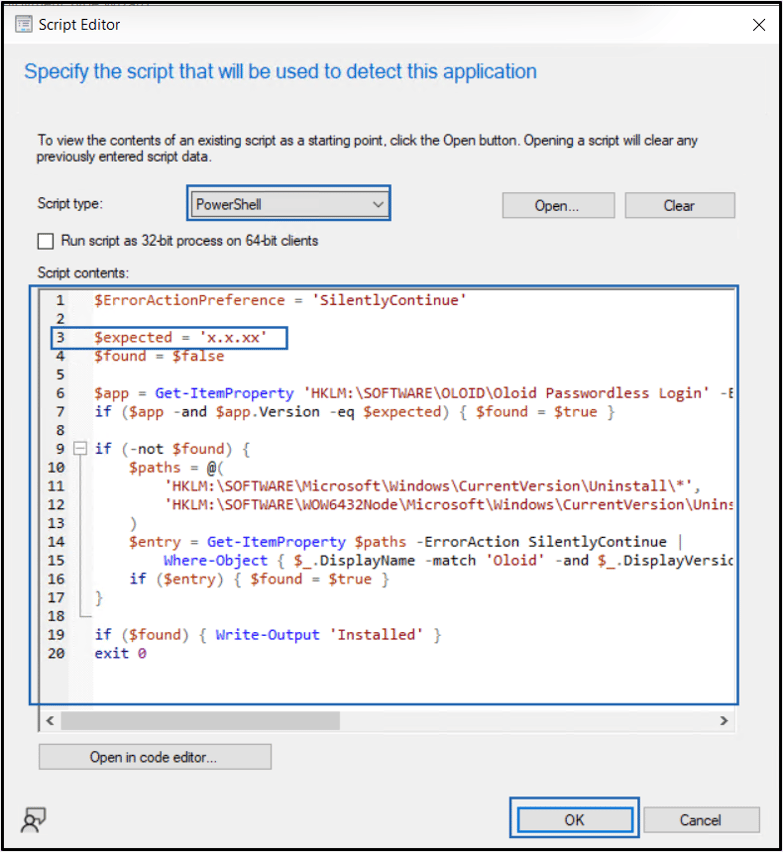Click the heading about detecting this application
This screenshot has width=783, height=852.
280,72
